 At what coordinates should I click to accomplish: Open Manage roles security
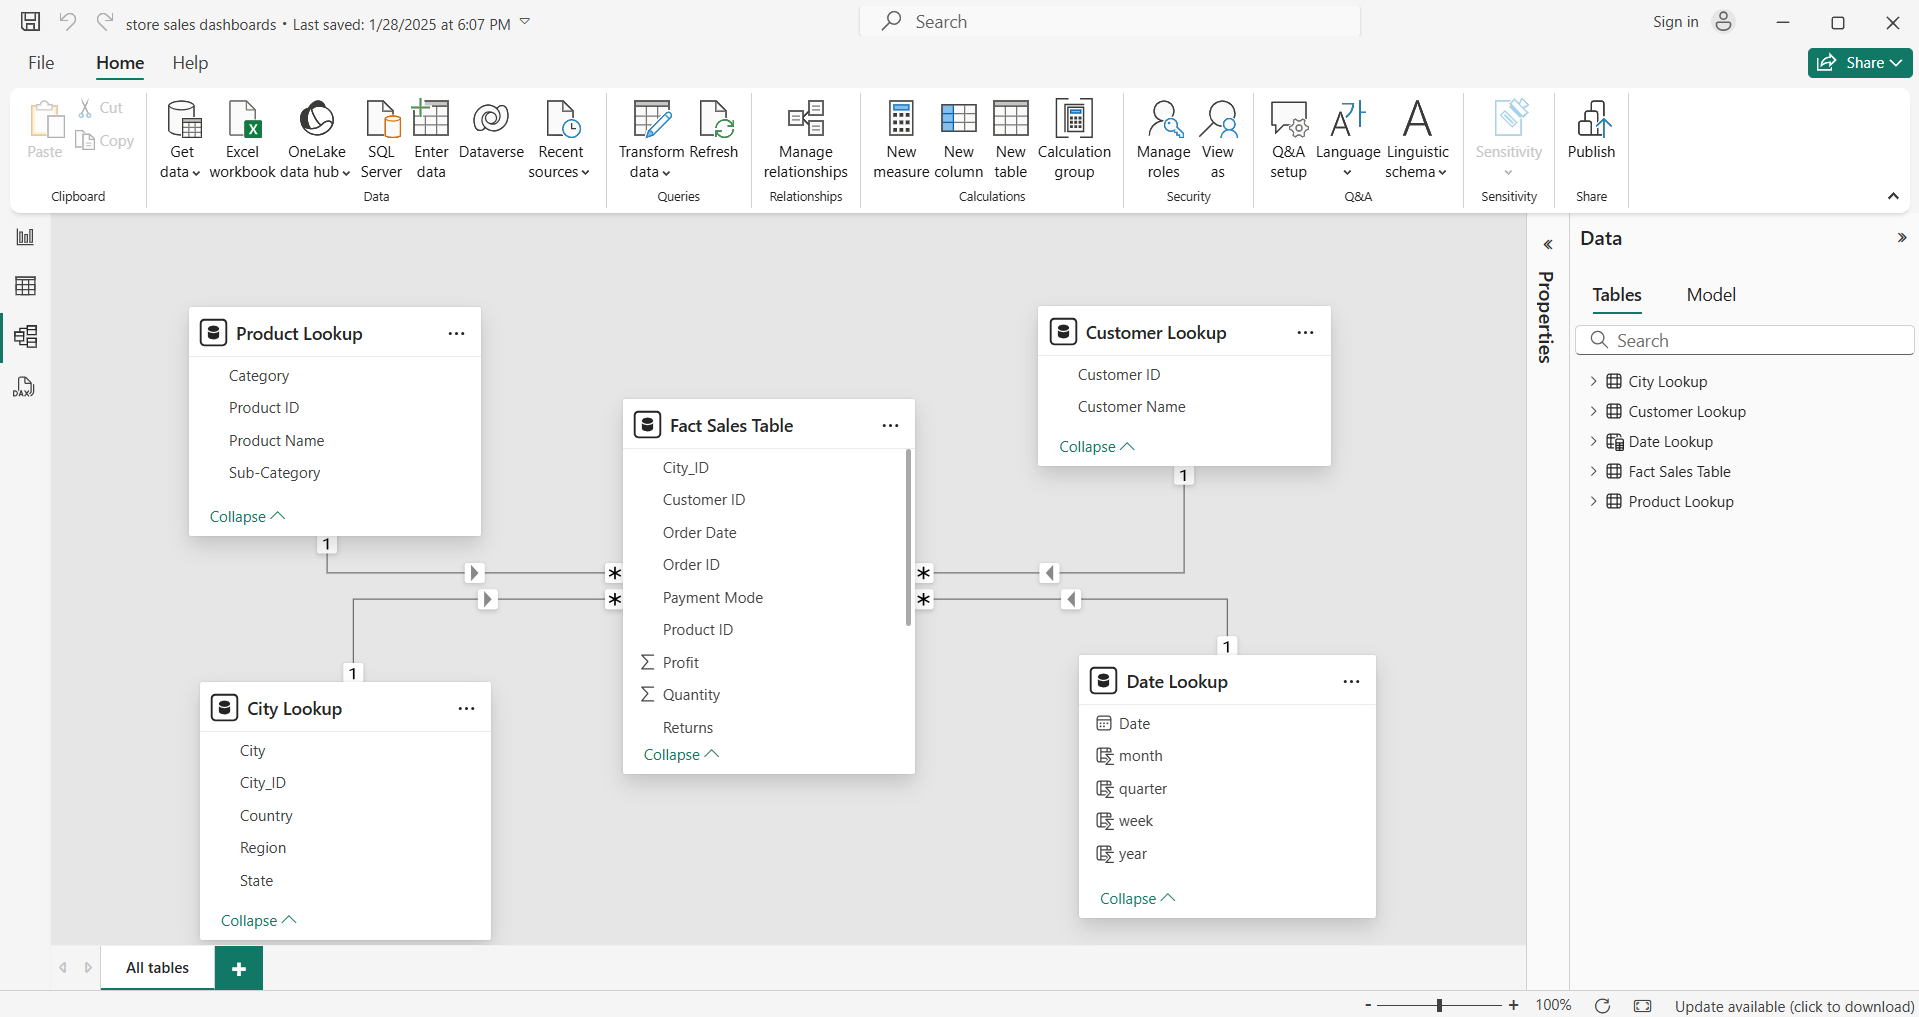pyautogui.click(x=1164, y=139)
